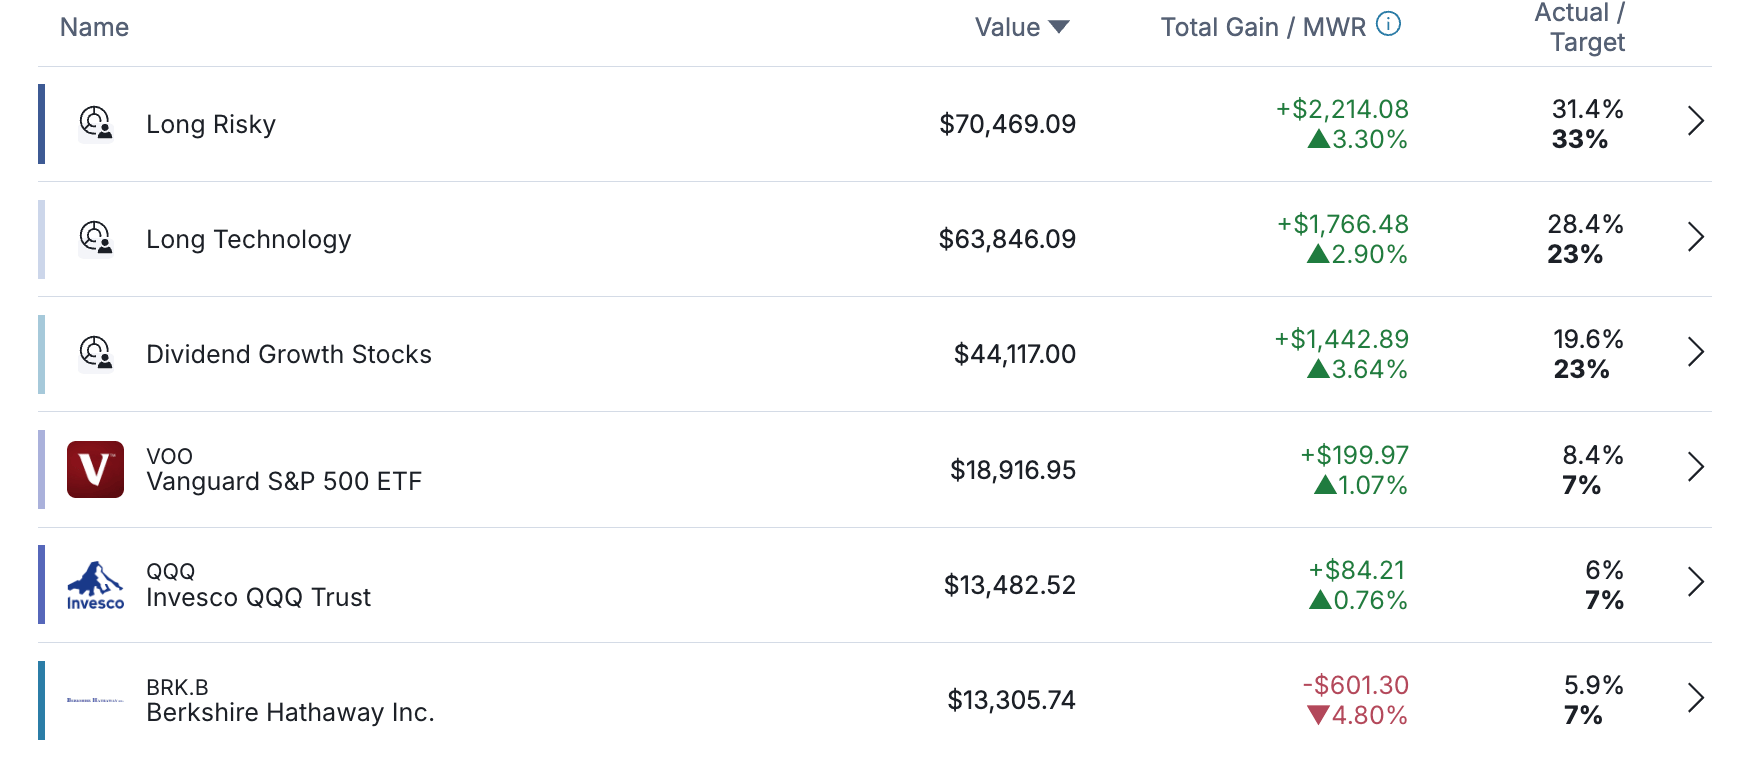The height and width of the screenshot is (766, 1742).
Task: Open the QQQ row chevron arrow
Action: pos(1695,582)
